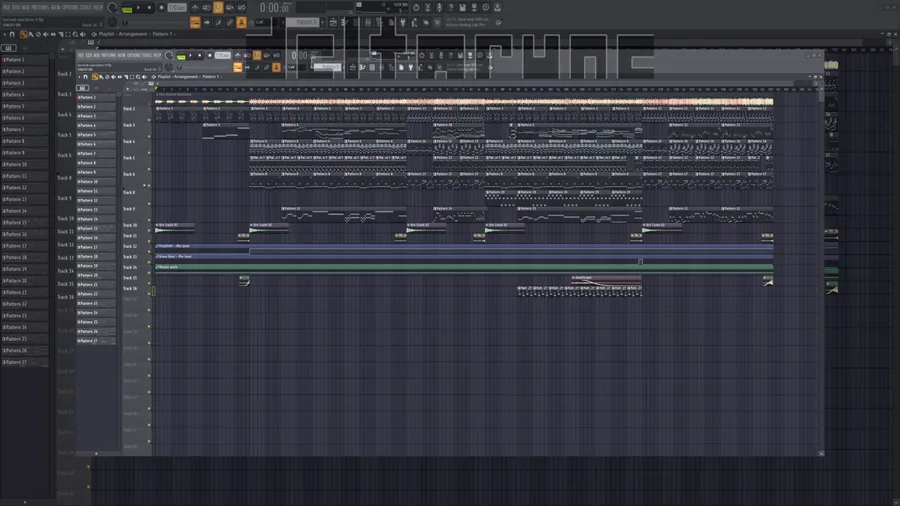This screenshot has width=900, height=506.
Task: Click Record in front window transport
Action: coord(210,55)
